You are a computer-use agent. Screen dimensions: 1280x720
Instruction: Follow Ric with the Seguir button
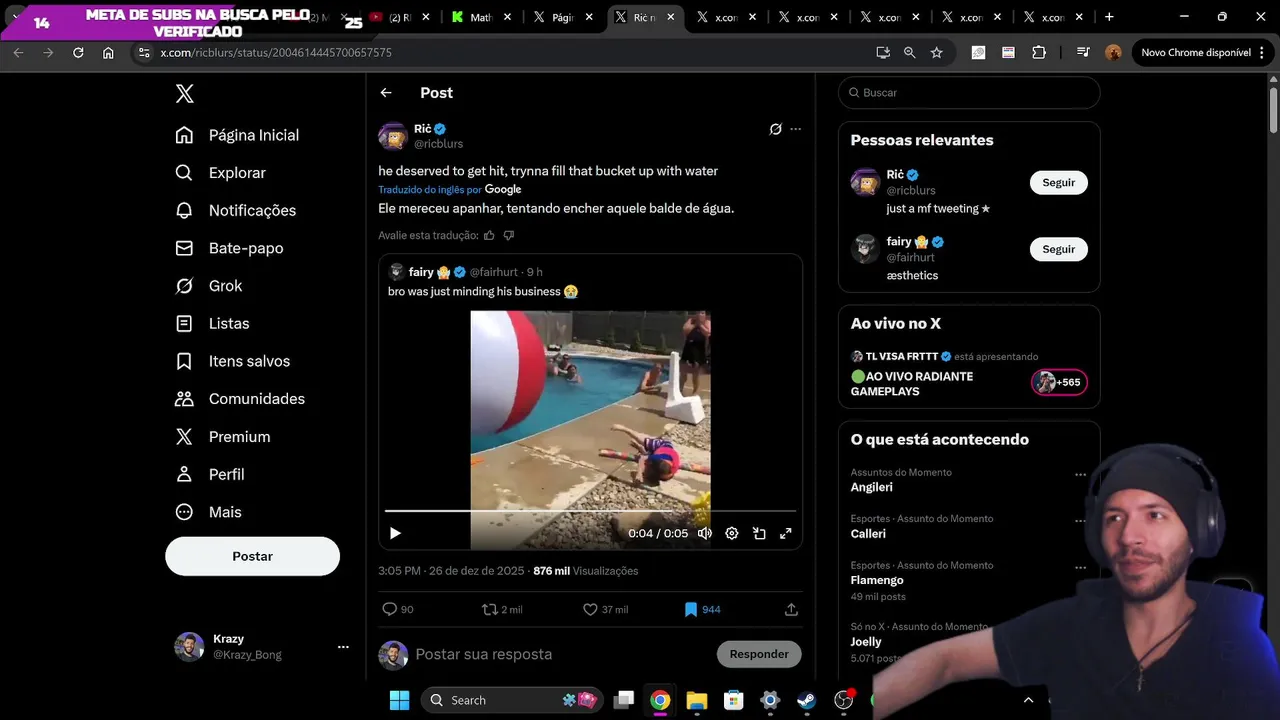[1059, 183]
